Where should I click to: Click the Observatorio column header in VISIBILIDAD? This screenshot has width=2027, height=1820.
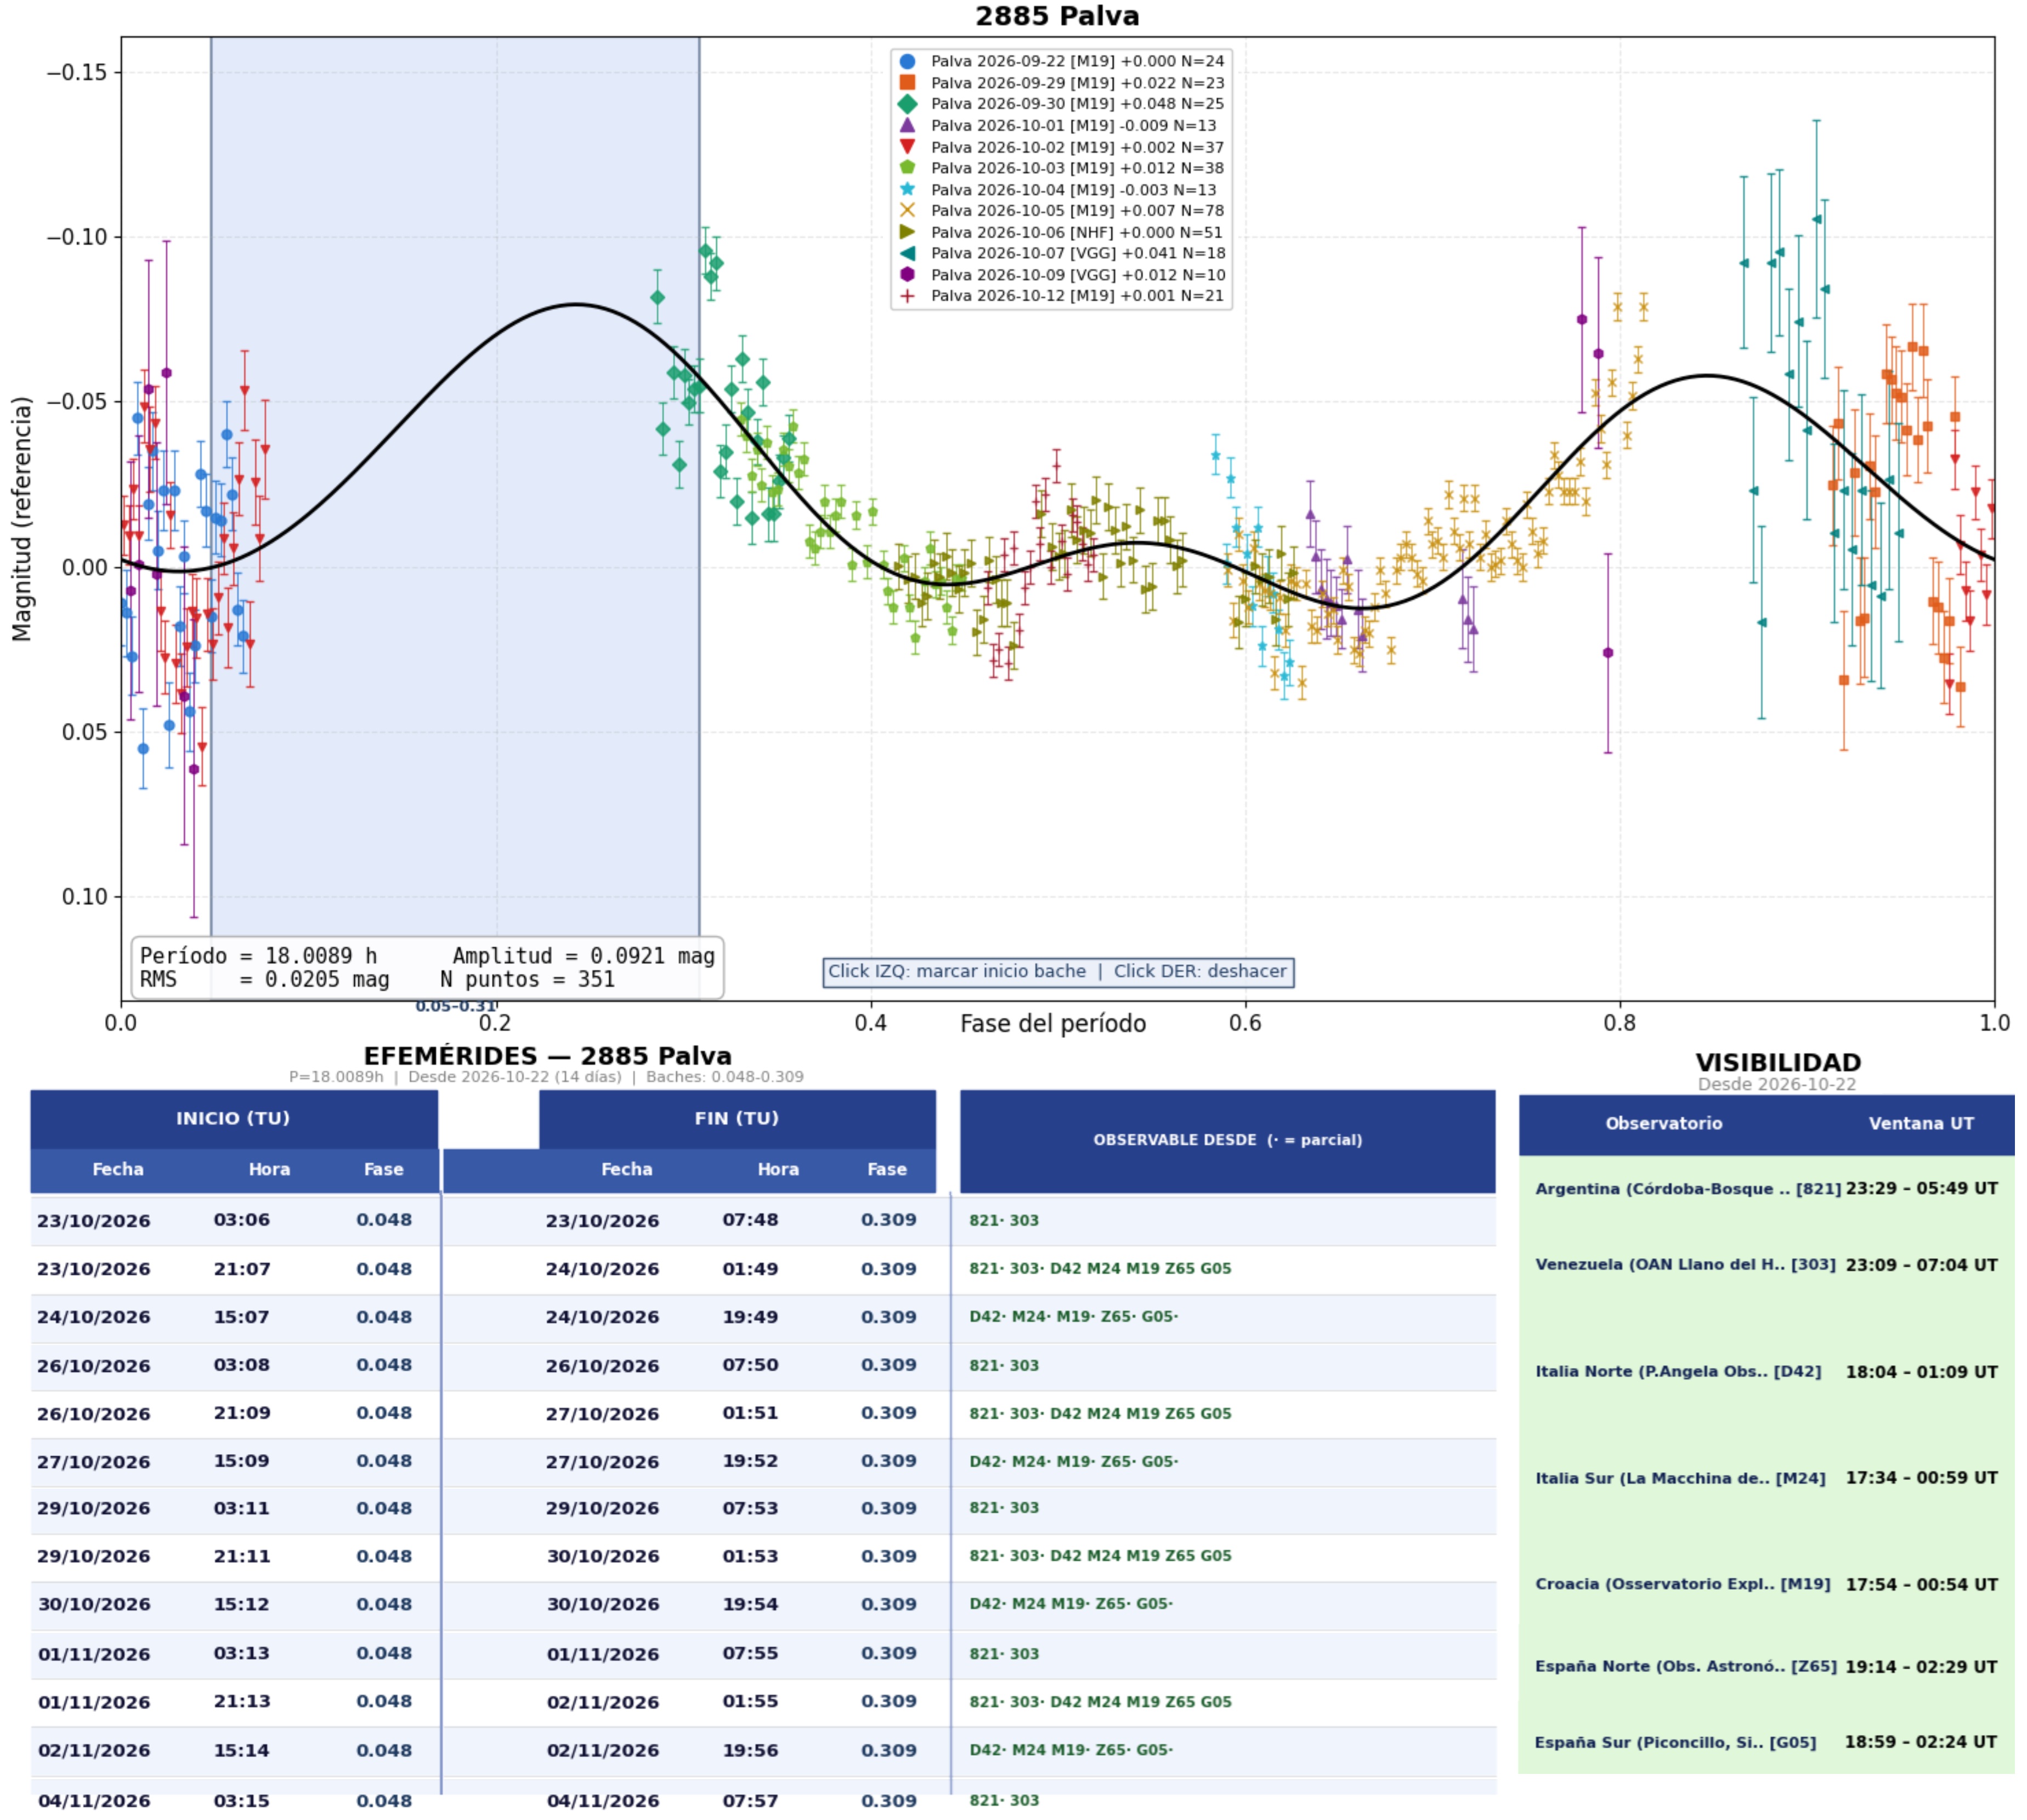1664,1123
